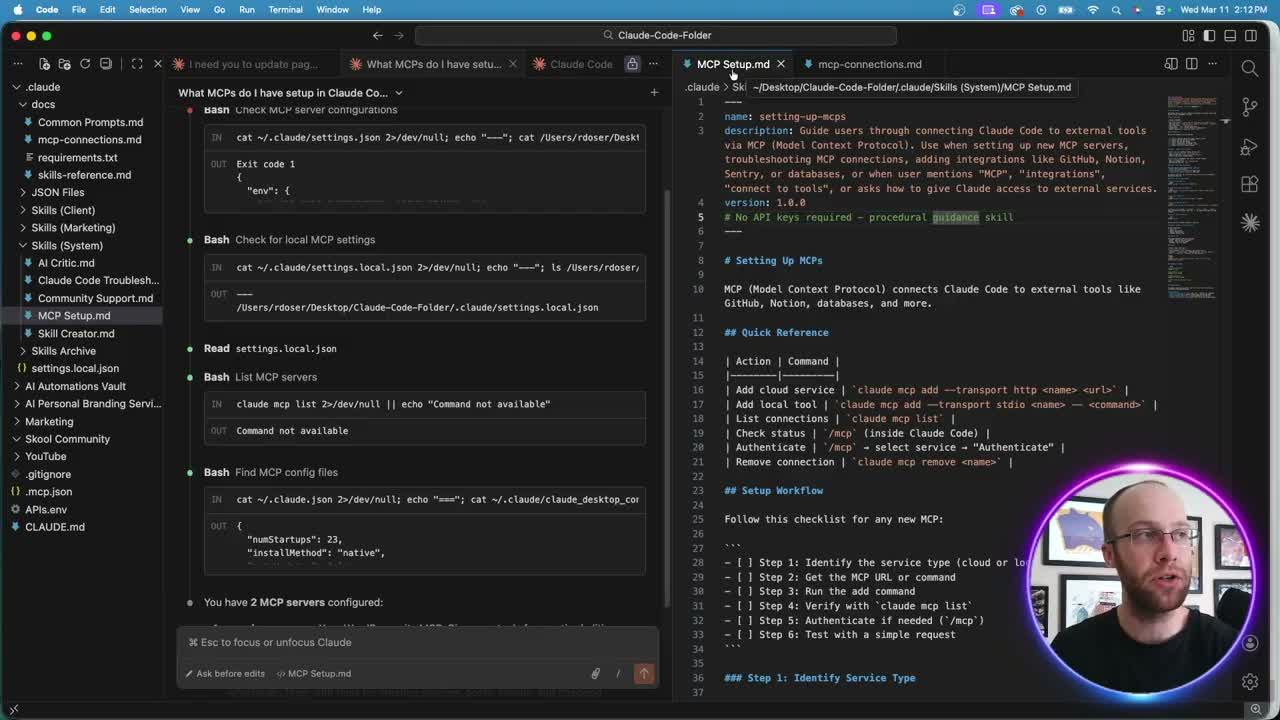Refresh the explorer file tree
The image size is (1280, 720).
85,64
